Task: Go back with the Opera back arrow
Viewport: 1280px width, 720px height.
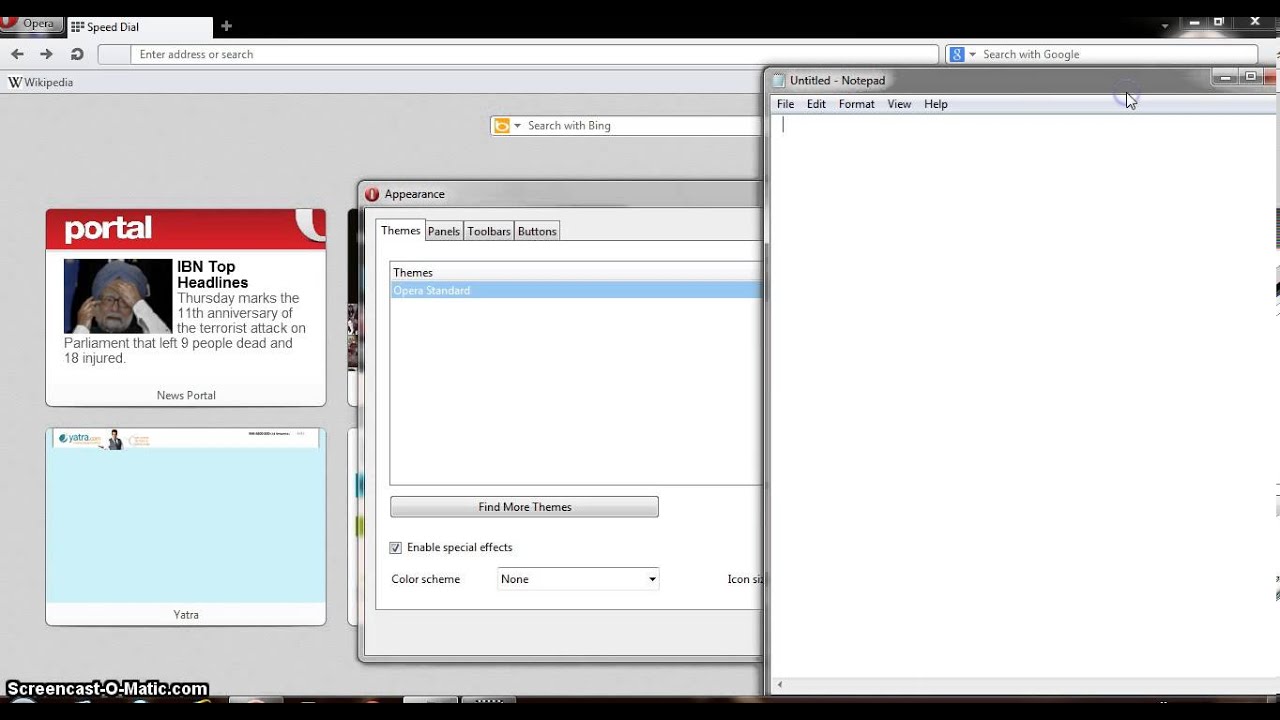Action: pos(17,54)
